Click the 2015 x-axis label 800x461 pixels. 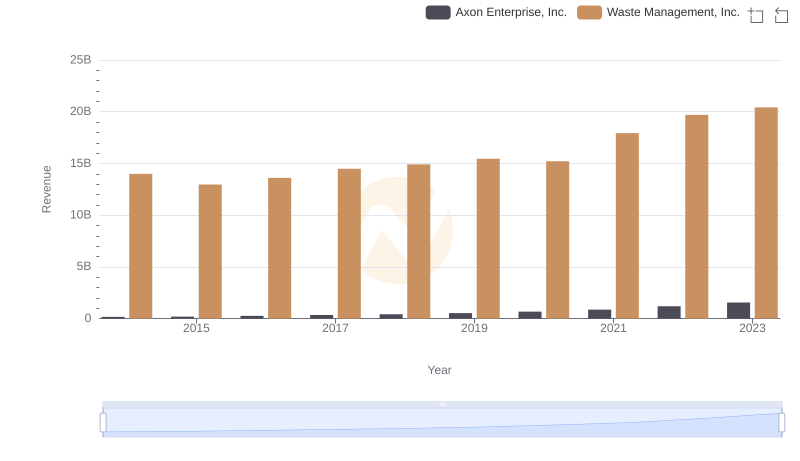coord(196,328)
